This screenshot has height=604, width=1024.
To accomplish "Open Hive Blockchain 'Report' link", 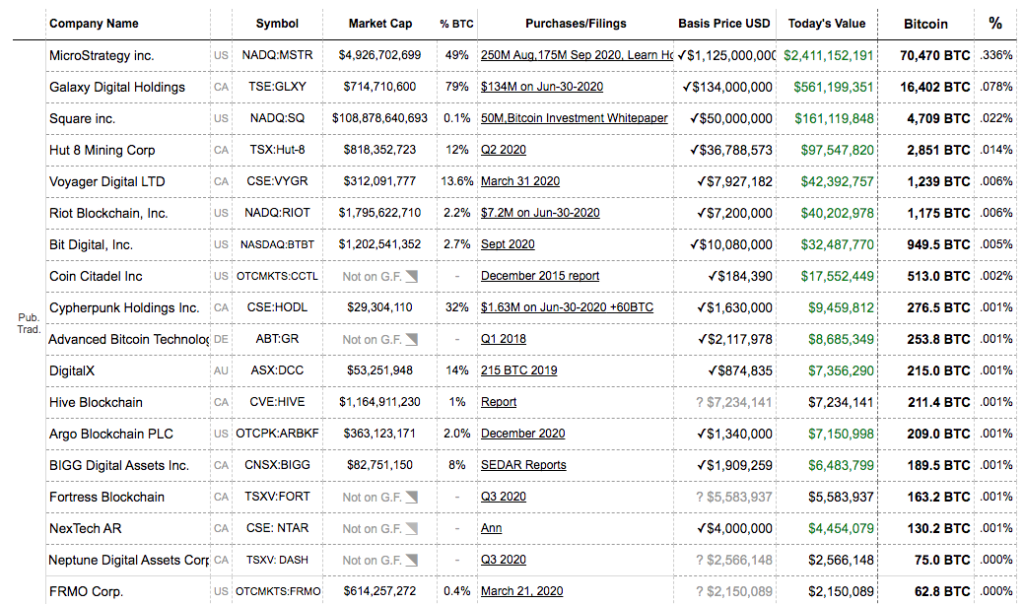I will point(499,402).
